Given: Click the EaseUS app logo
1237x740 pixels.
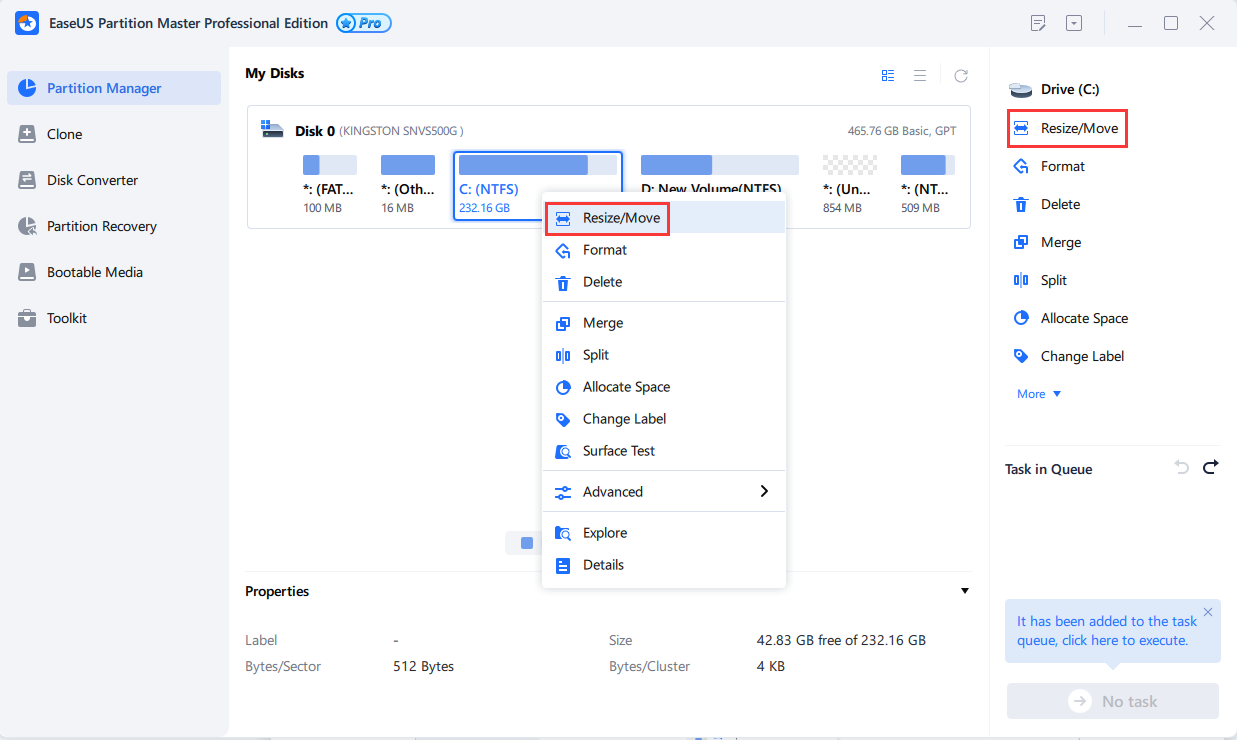Looking at the screenshot, I should tap(27, 23).
